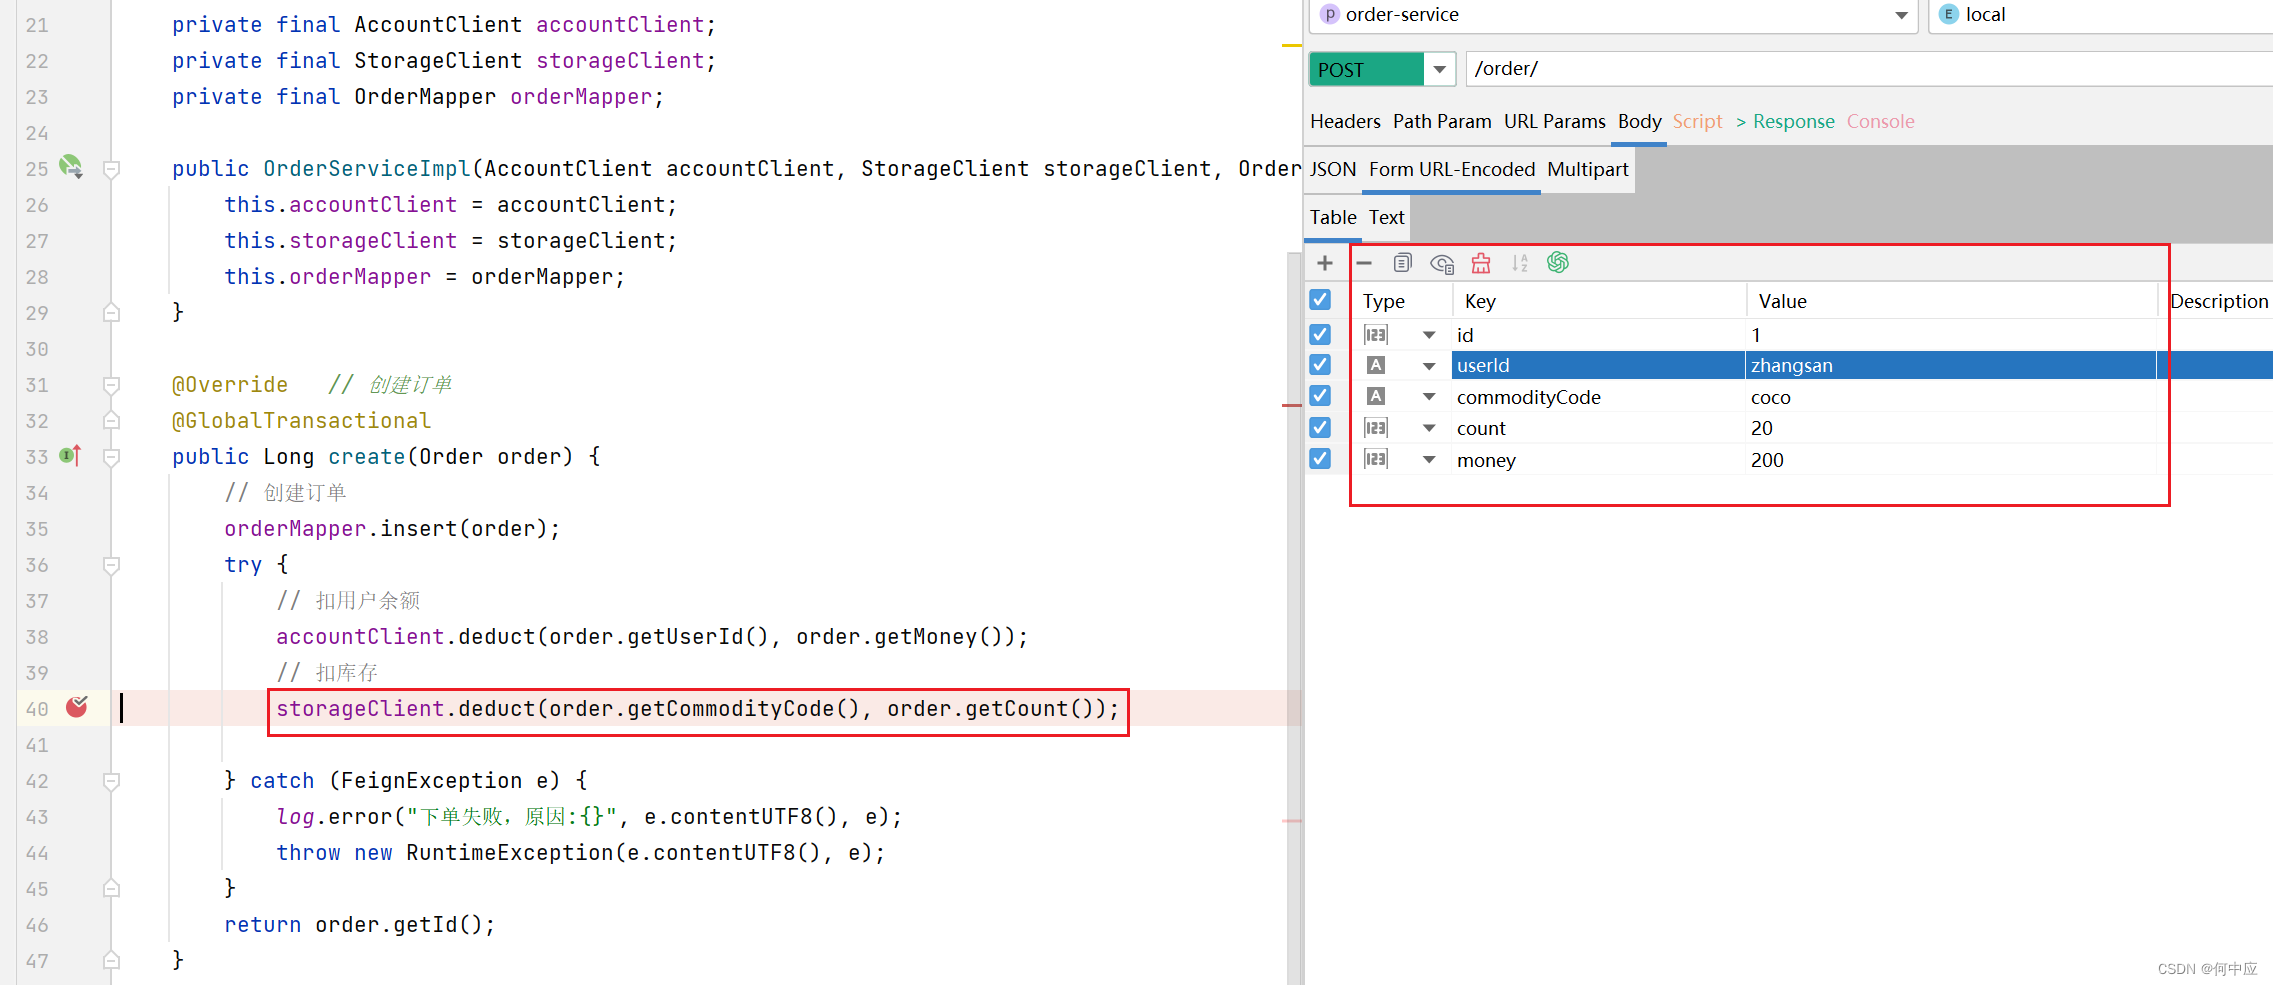The height and width of the screenshot is (985, 2273).
Task: Add a new parameter row with plus icon
Action: click(x=1325, y=263)
